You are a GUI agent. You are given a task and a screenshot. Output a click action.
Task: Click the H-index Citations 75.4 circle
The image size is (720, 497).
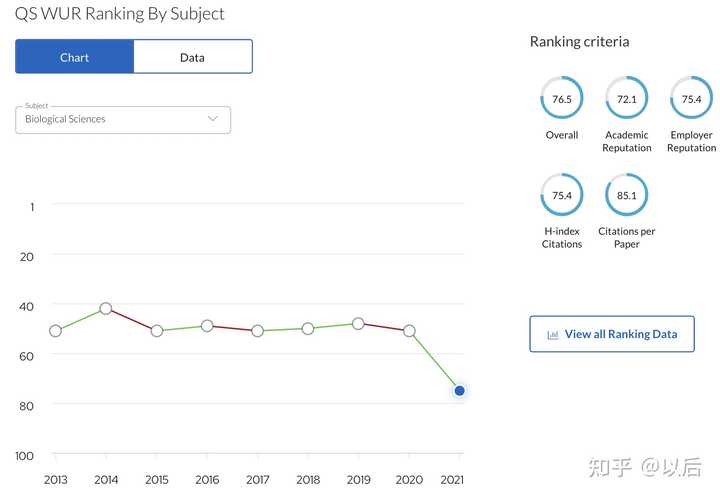click(x=562, y=194)
